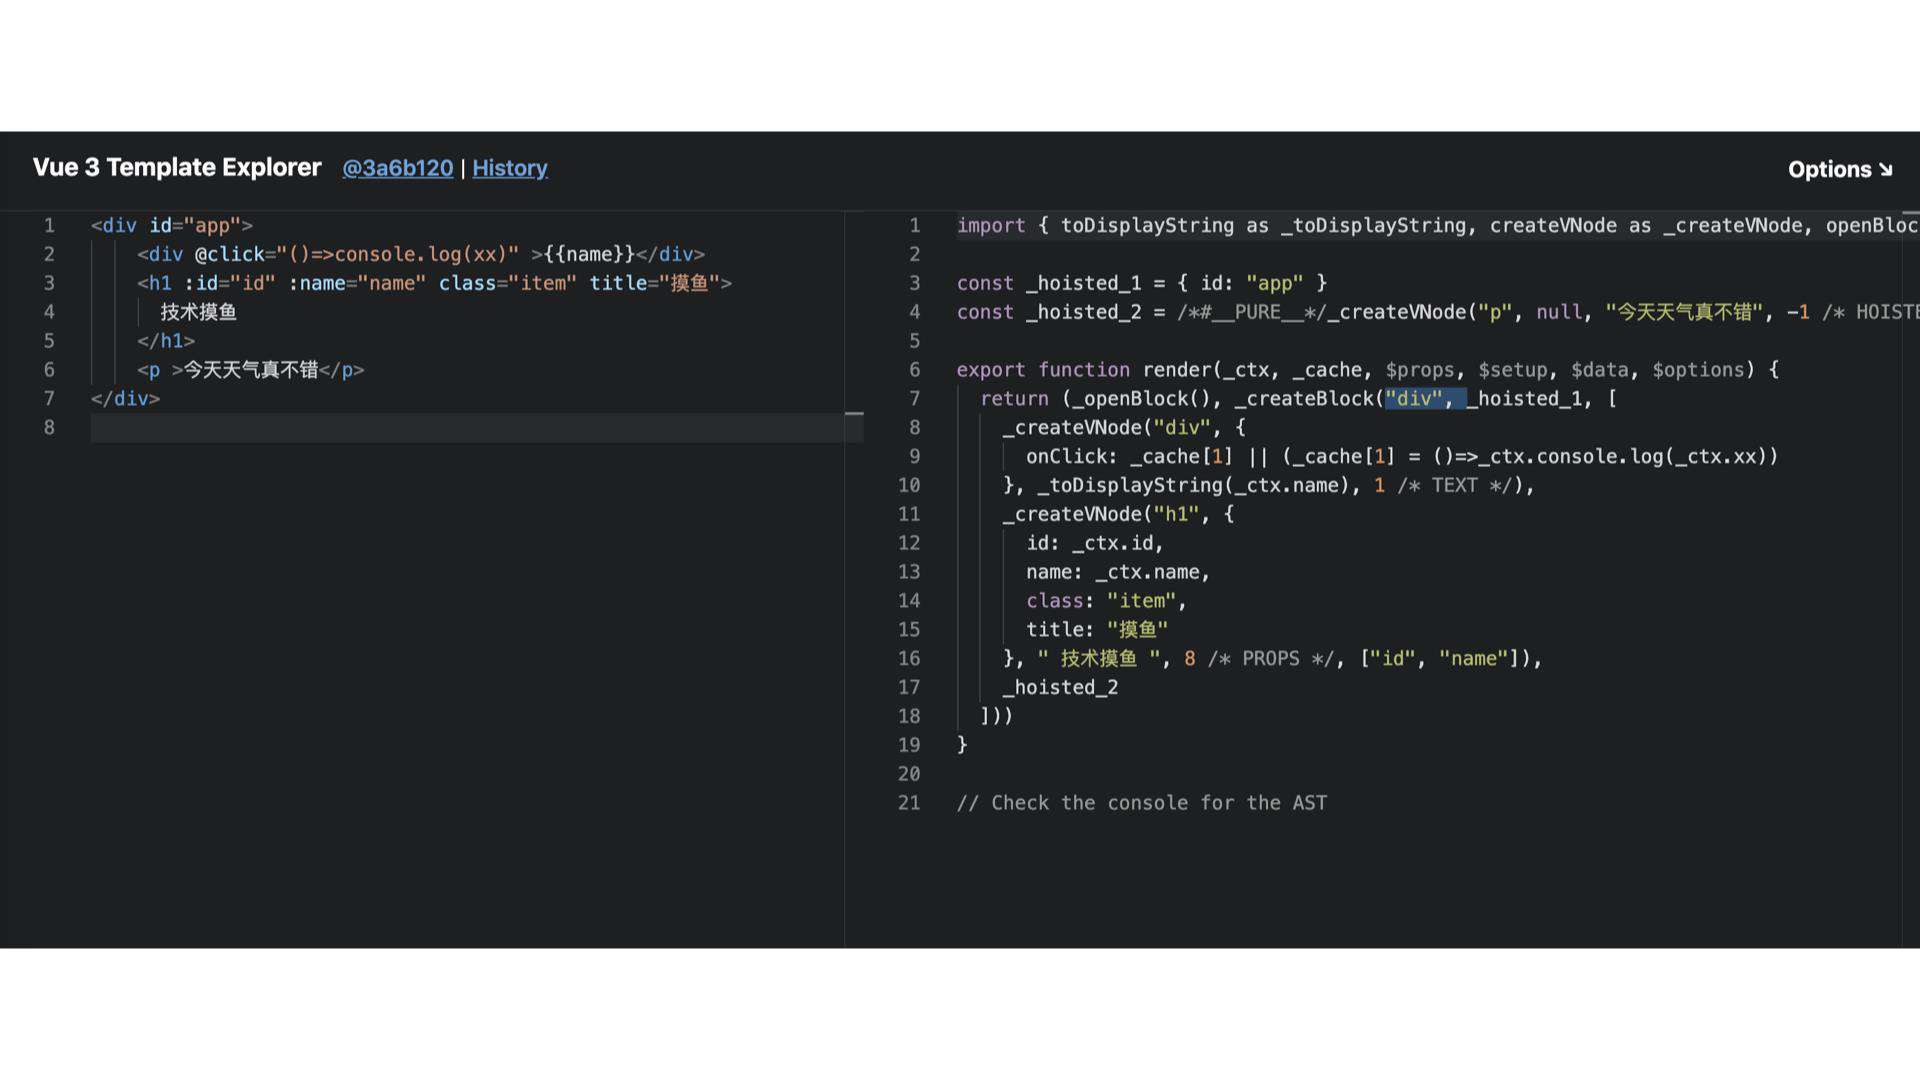The image size is (1920, 1080).
Task: Open the History link
Action: pos(510,168)
